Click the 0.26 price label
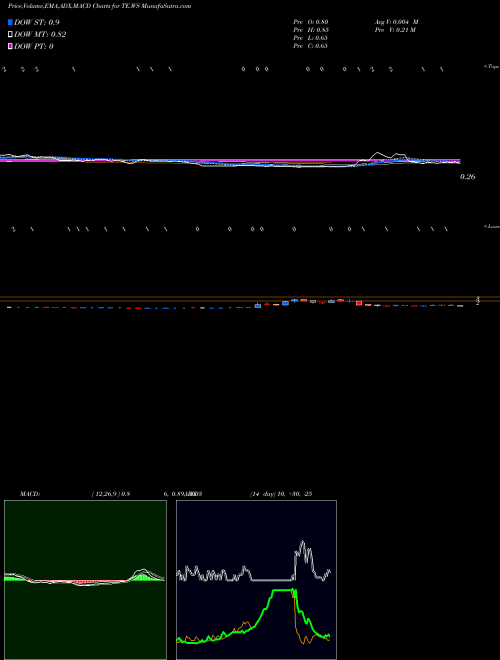The width and height of the screenshot is (500, 660). coord(468,177)
